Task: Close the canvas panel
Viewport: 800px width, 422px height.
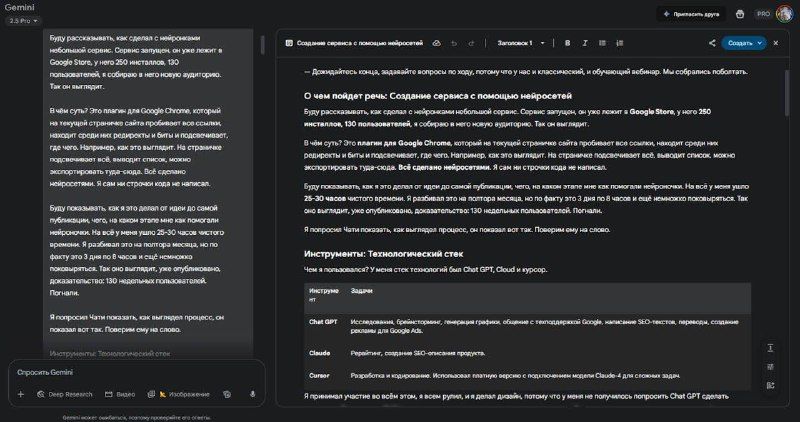Action: 776,43
